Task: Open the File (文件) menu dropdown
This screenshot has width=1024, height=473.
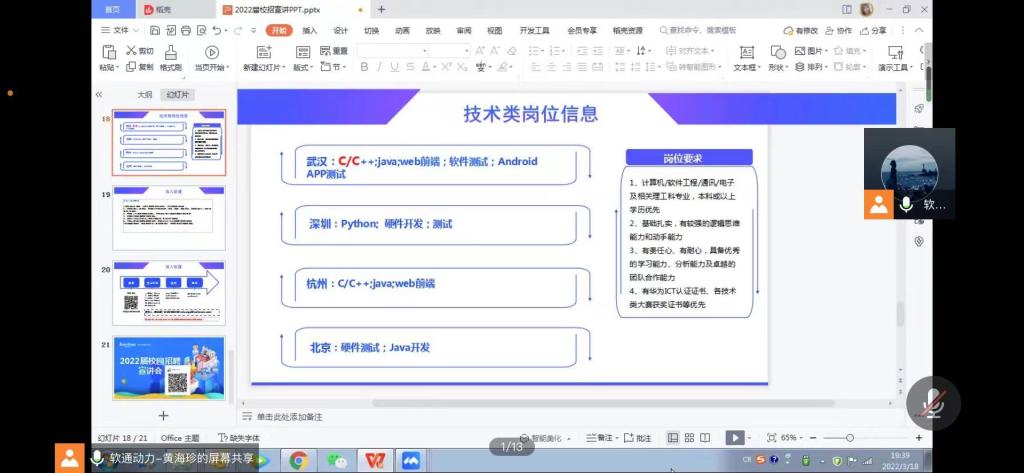Action: tap(120, 31)
